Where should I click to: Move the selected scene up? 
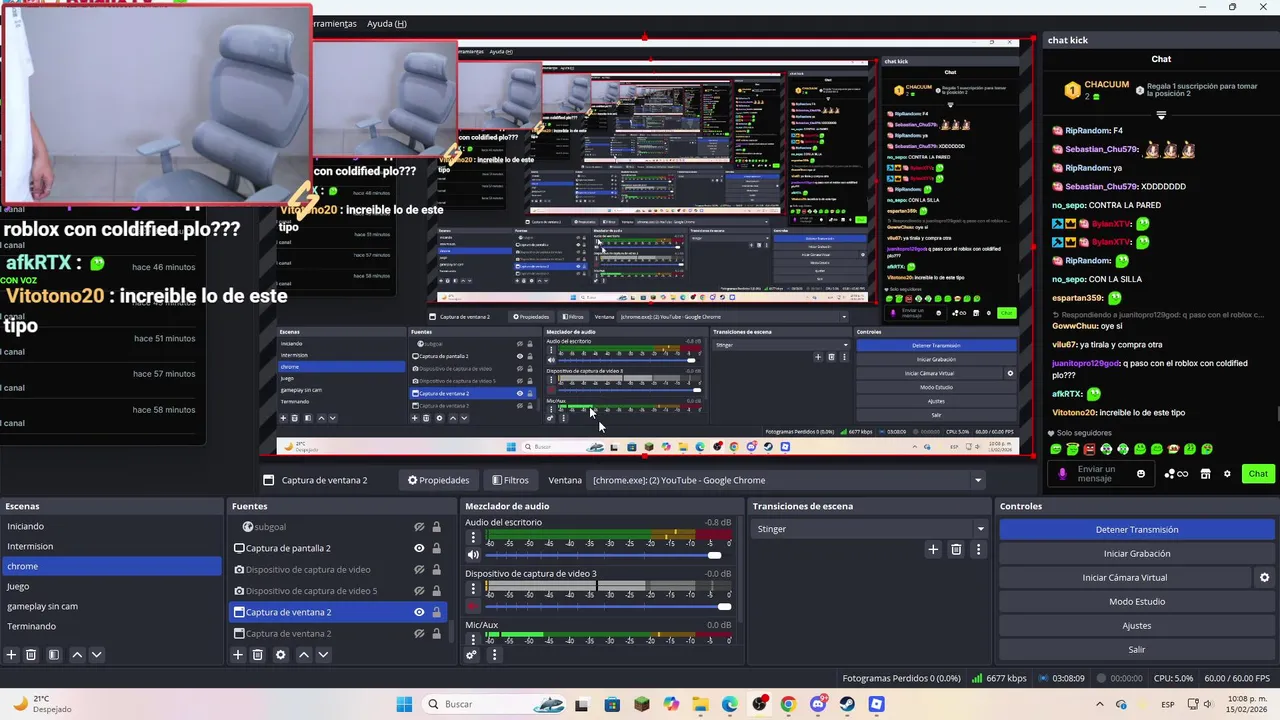pos(77,655)
